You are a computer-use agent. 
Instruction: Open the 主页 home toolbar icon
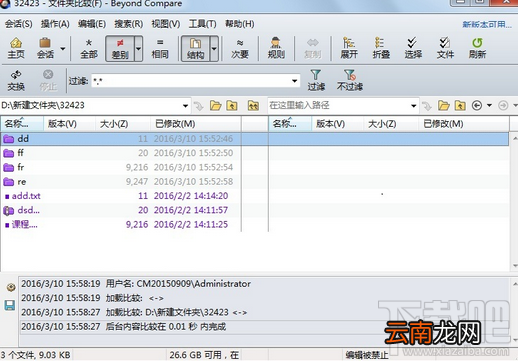click(x=16, y=48)
